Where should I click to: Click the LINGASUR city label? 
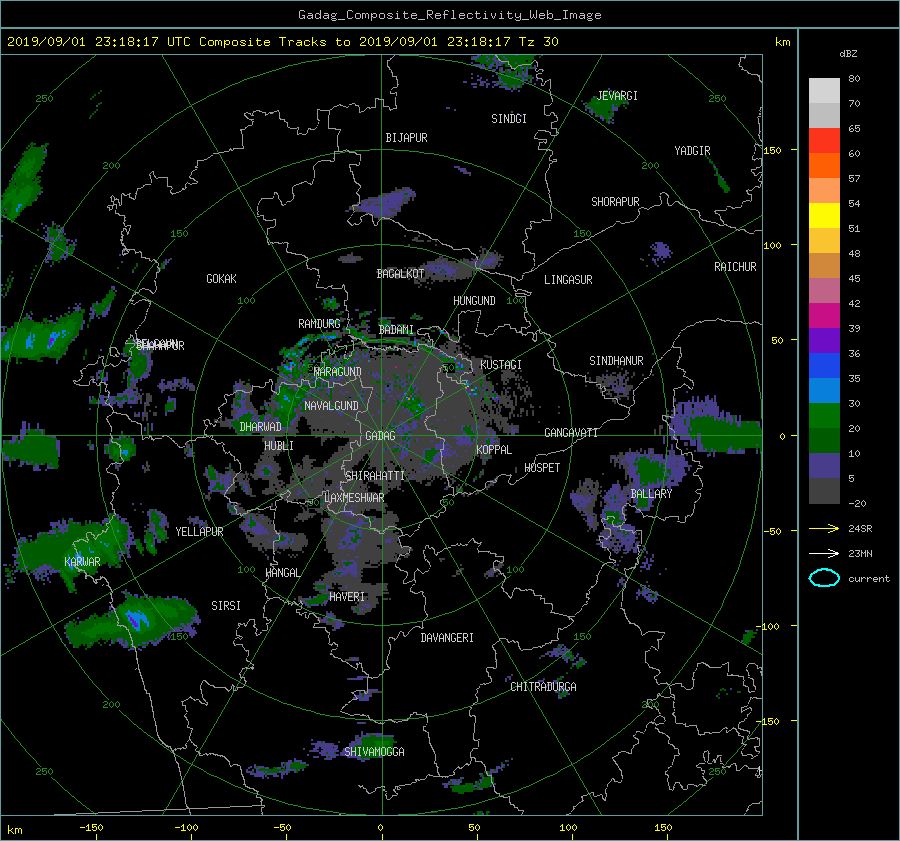click(568, 280)
